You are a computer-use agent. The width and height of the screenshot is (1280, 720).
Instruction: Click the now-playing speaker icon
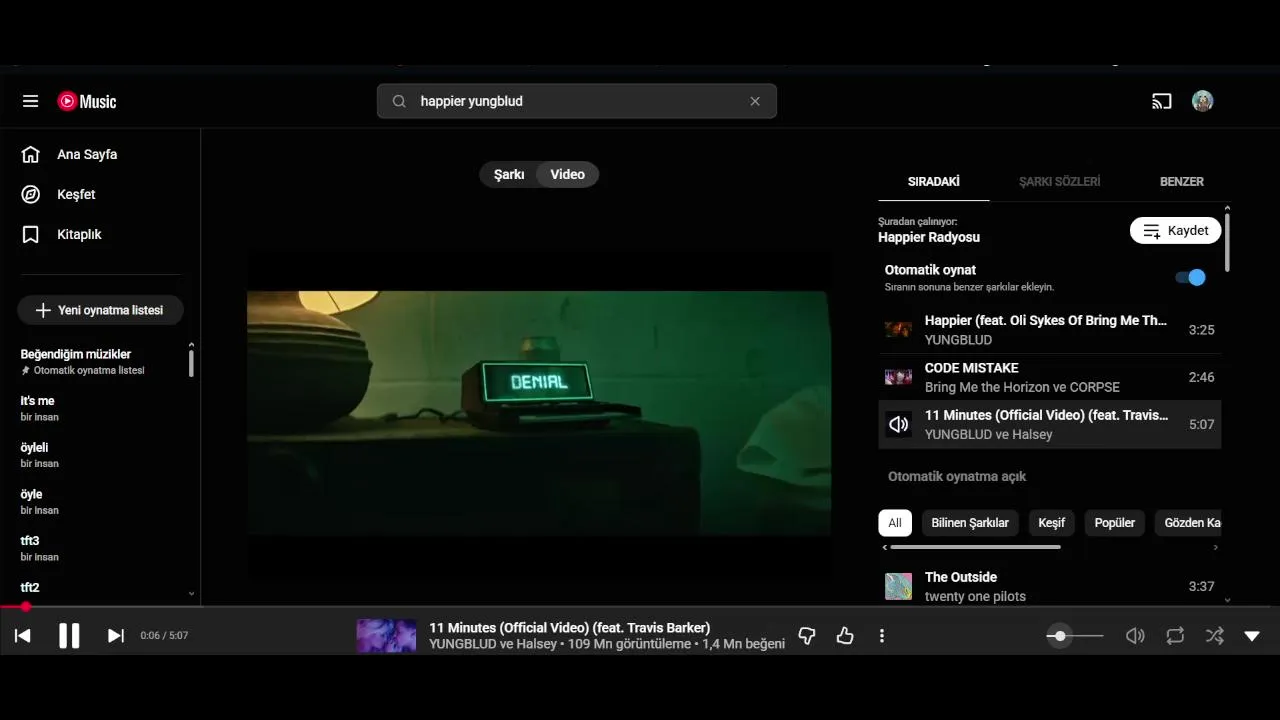coord(898,424)
